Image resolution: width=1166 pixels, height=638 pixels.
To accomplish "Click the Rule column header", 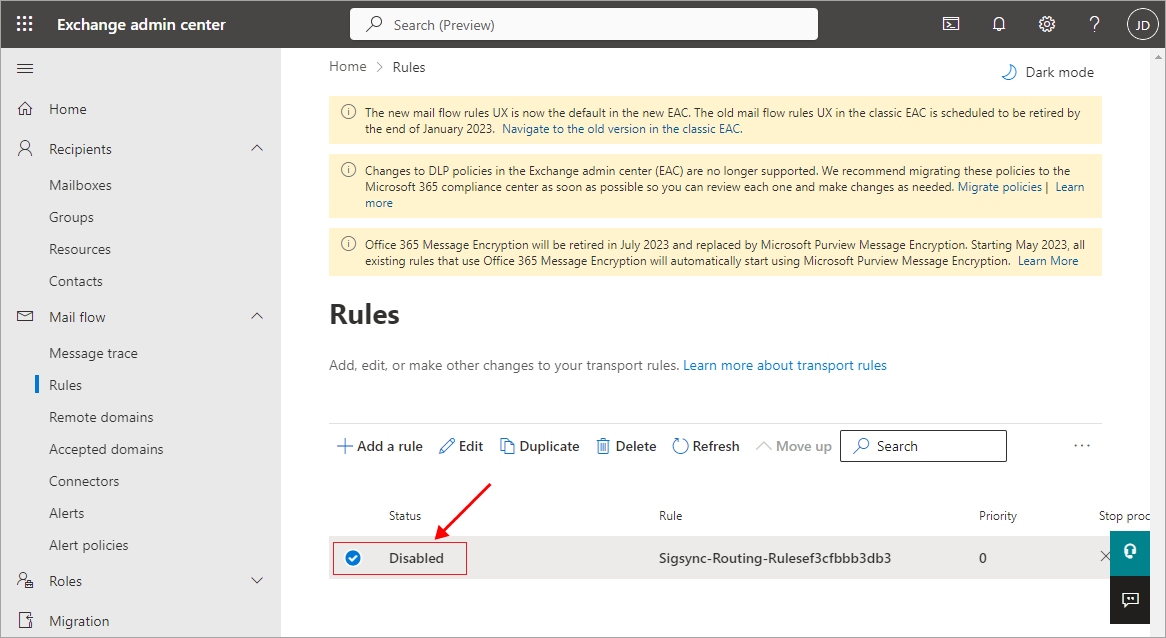I will pos(670,516).
